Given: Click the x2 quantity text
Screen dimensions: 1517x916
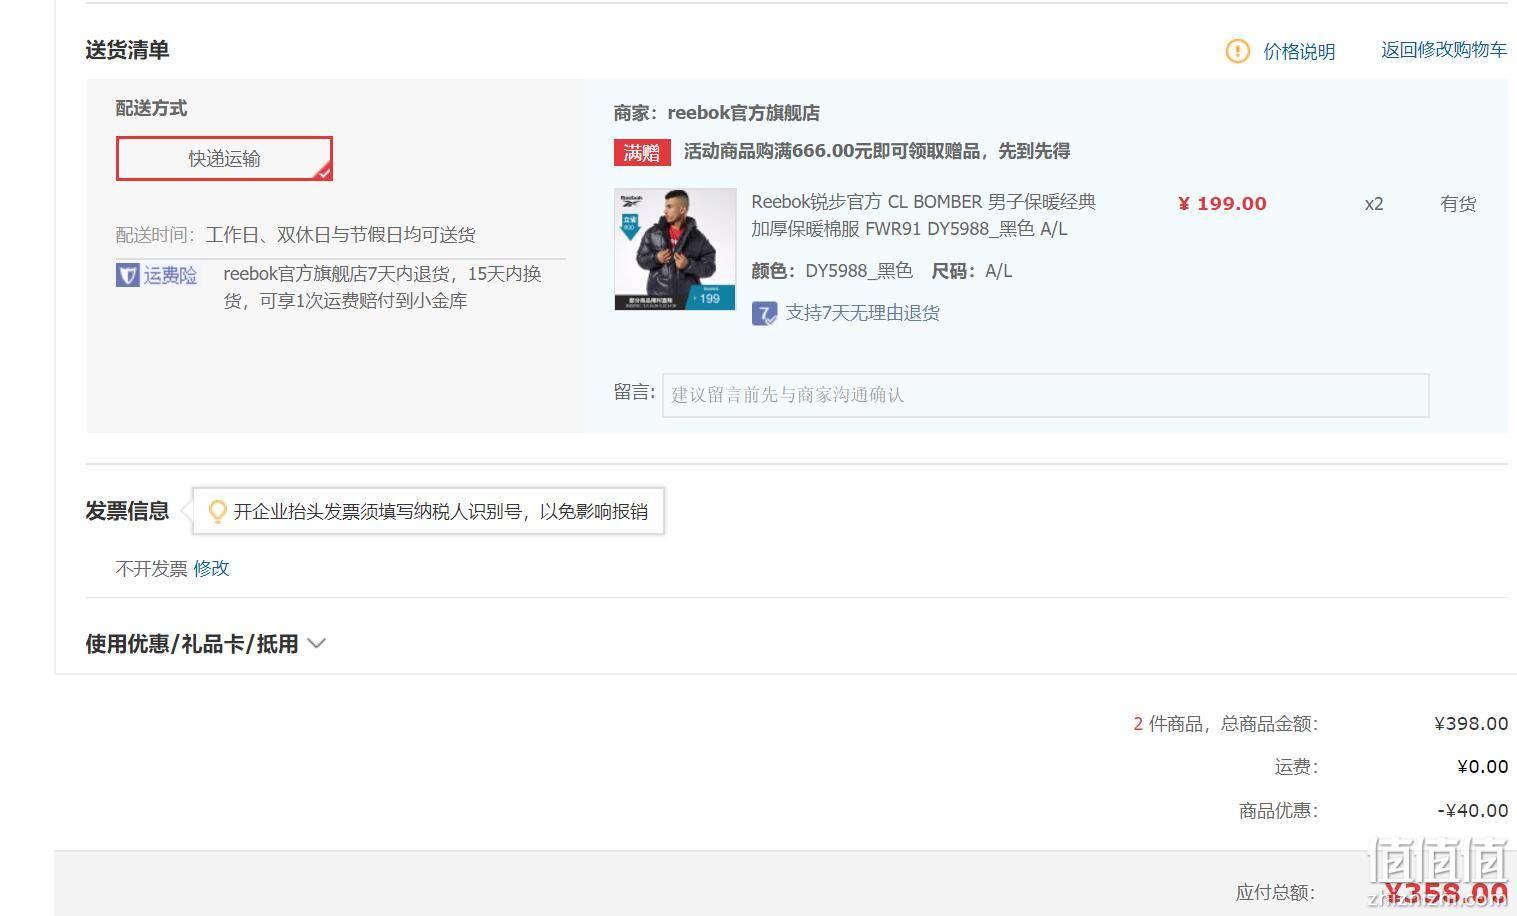Looking at the screenshot, I should coord(1374,204).
